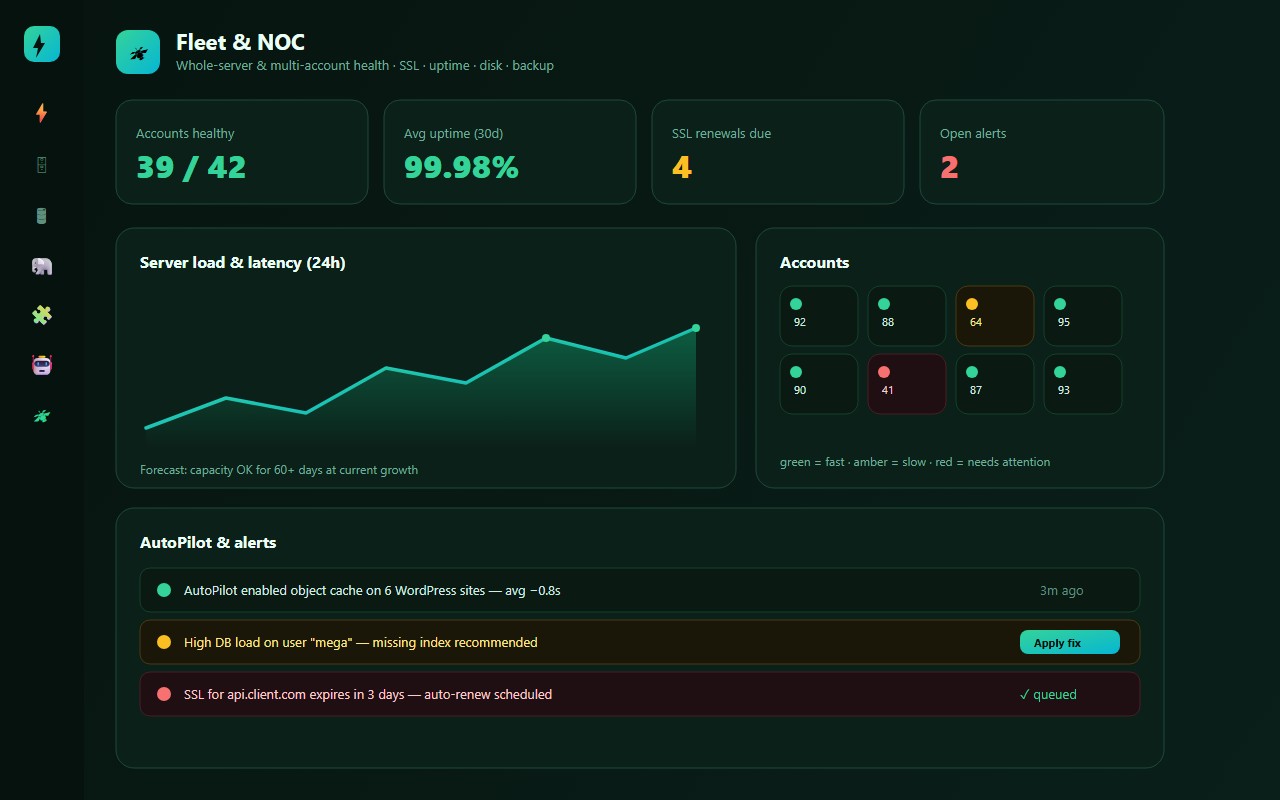1280x800 pixels.
Task: Click the green status dot on cache alert
Action: [x=164, y=590]
